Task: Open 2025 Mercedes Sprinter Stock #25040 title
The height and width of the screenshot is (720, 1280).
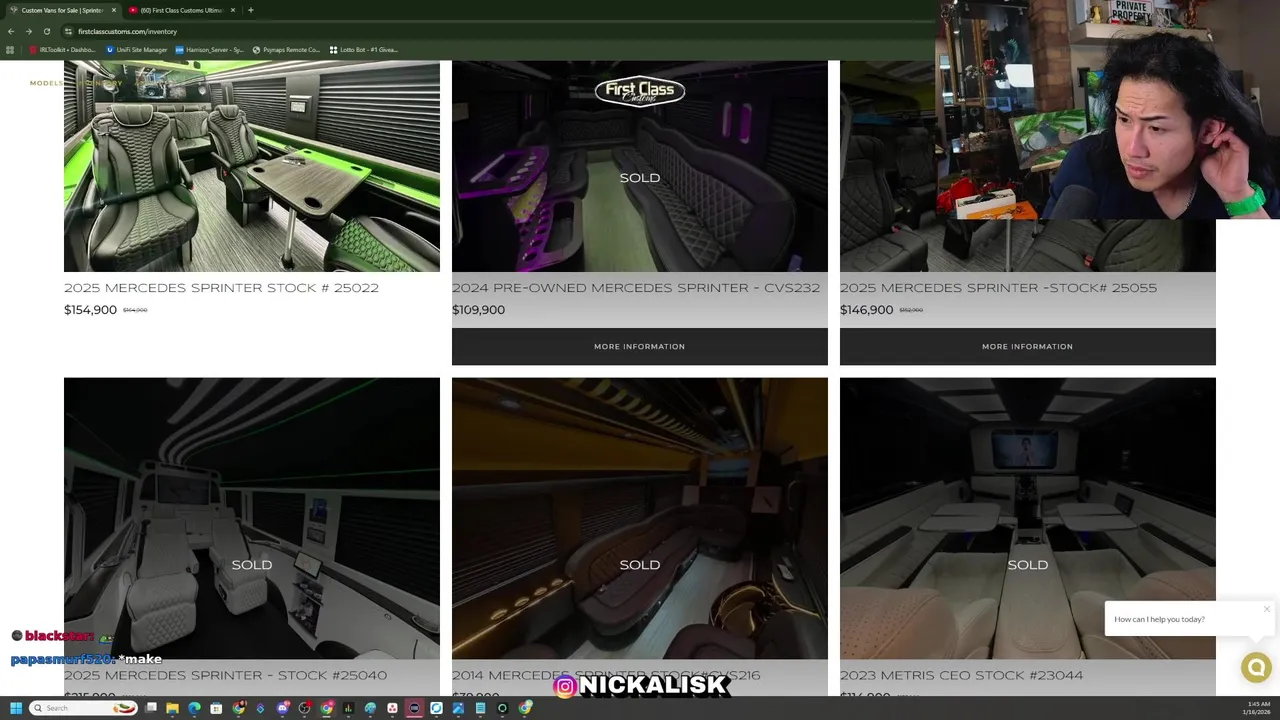Action: point(225,676)
